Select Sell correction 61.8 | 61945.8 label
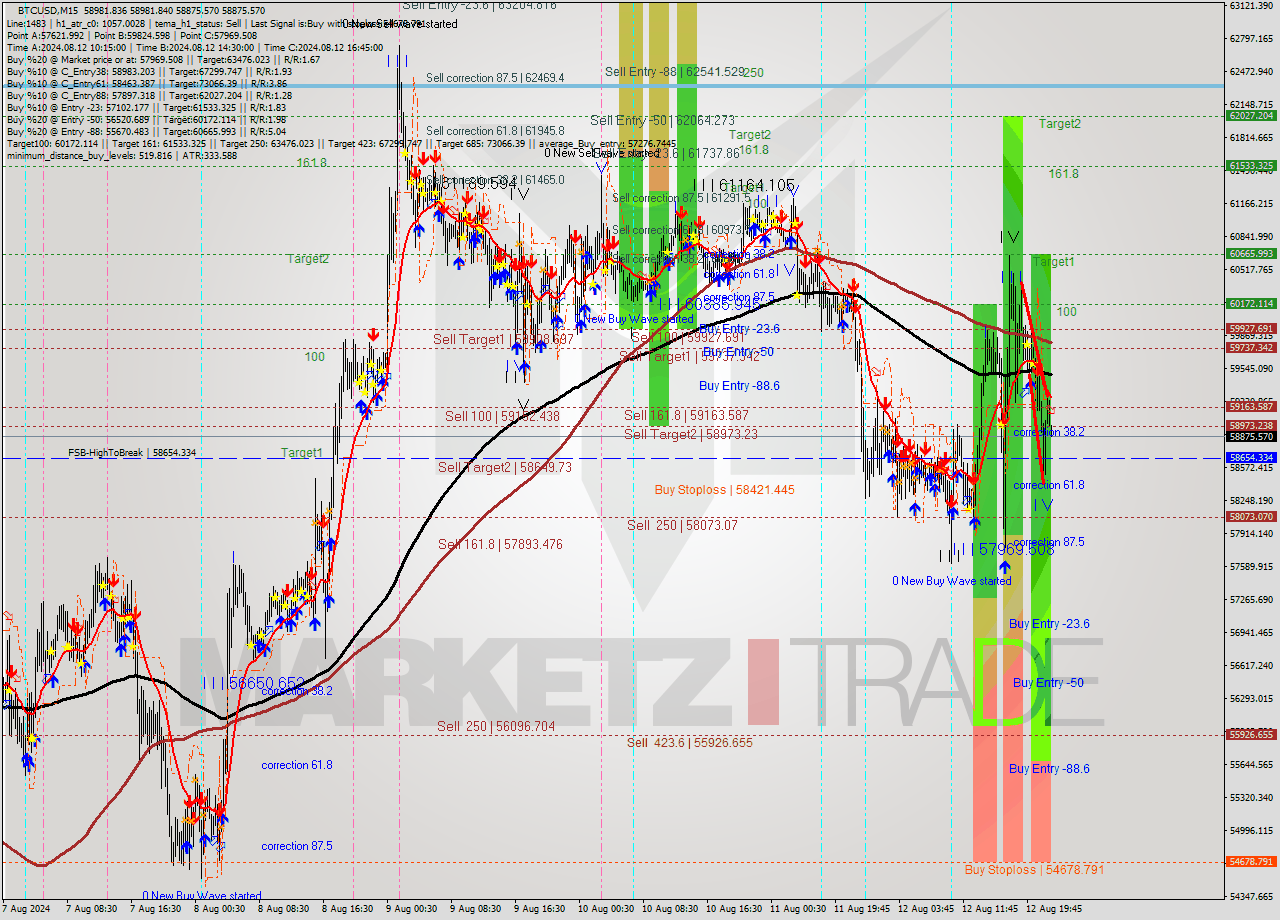The image size is (1280, 920). point(495,131)
